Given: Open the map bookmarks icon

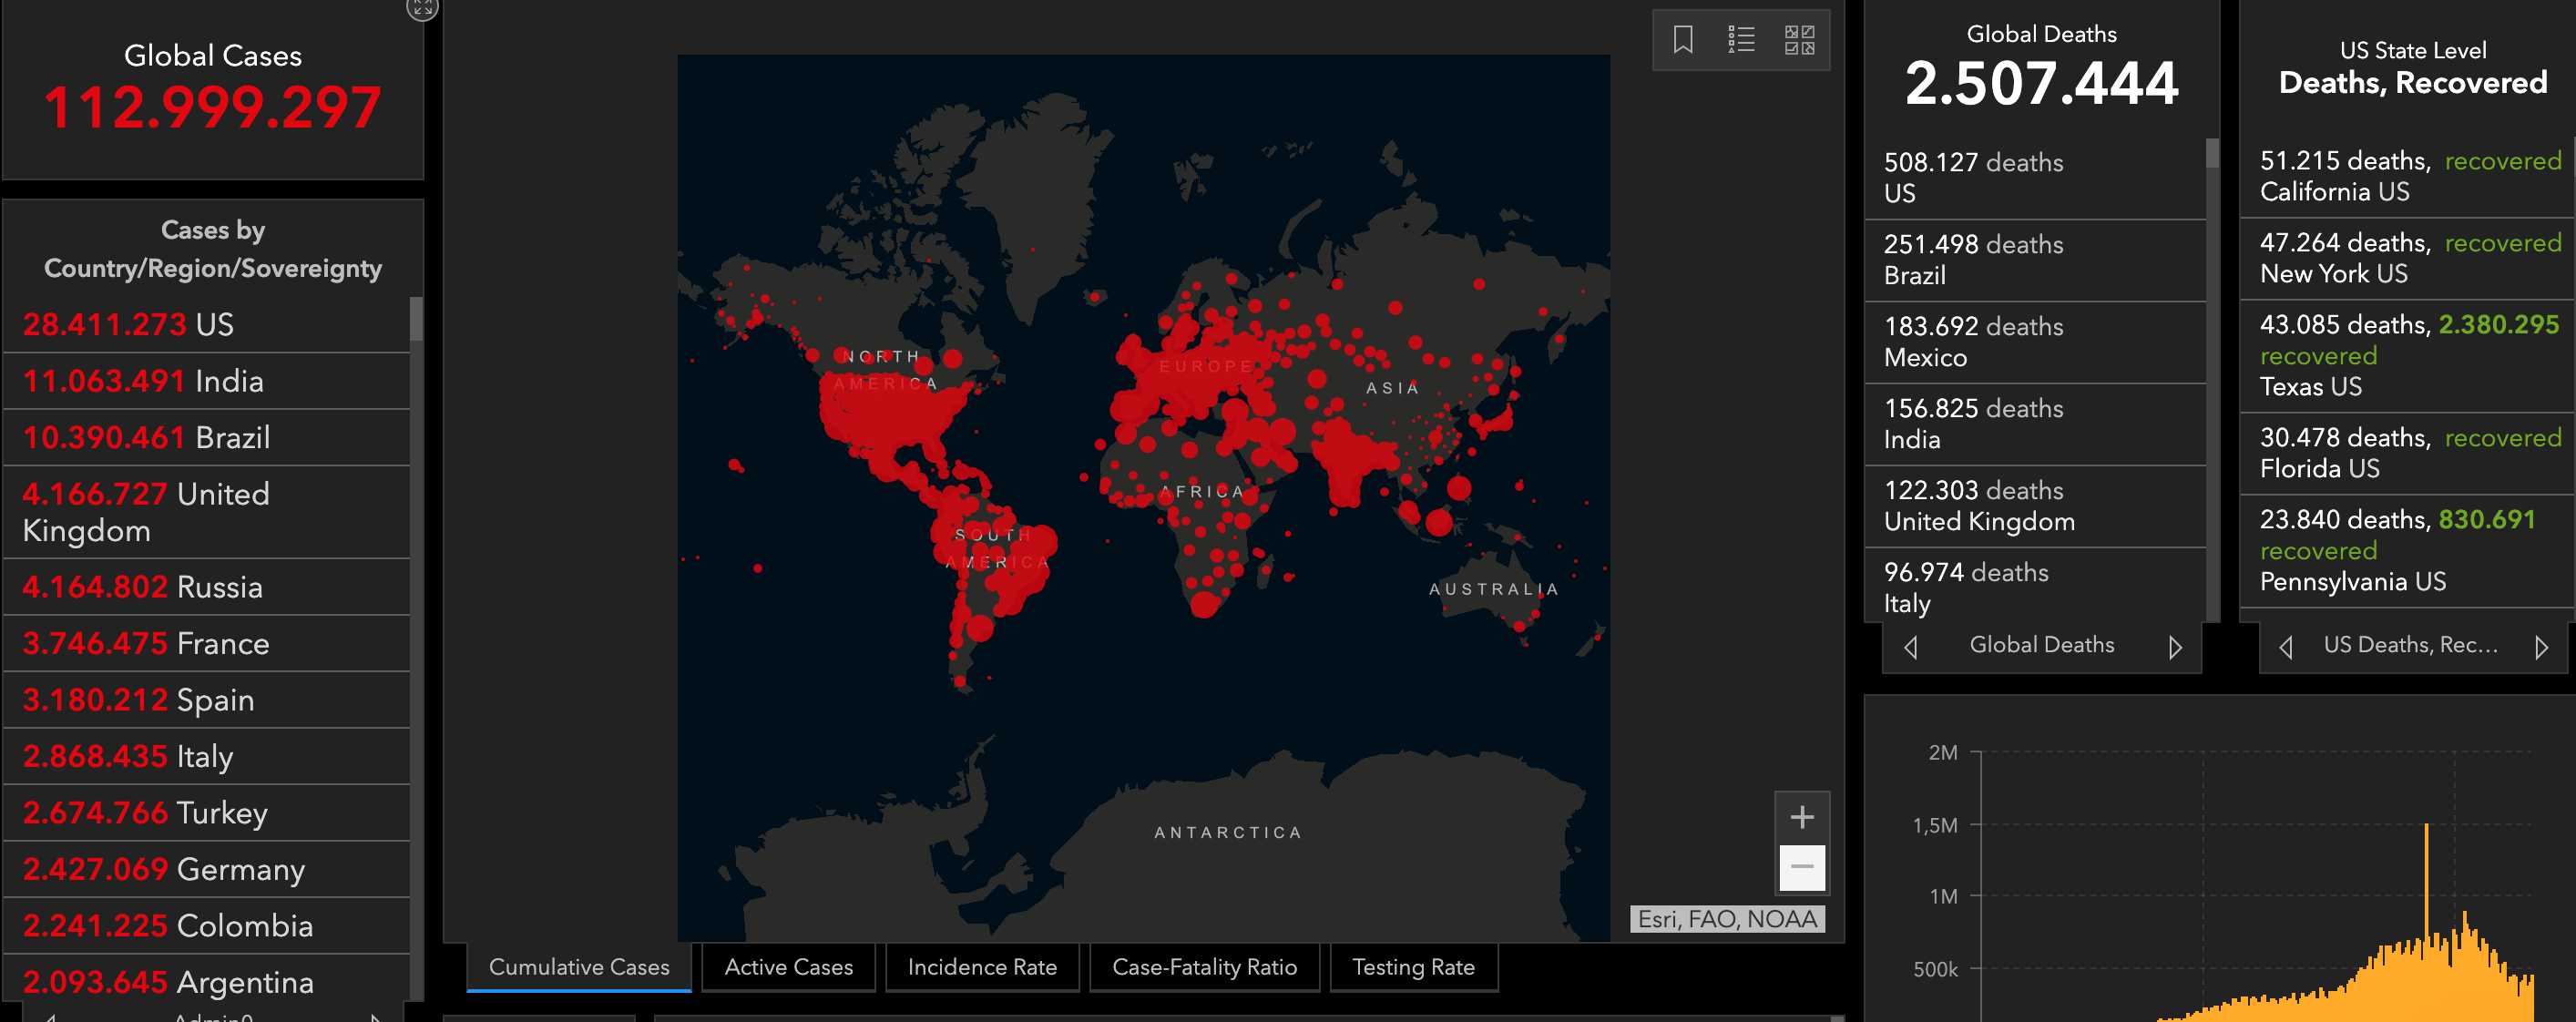Looking at the screenshot, I should [x=1683, y=40].
